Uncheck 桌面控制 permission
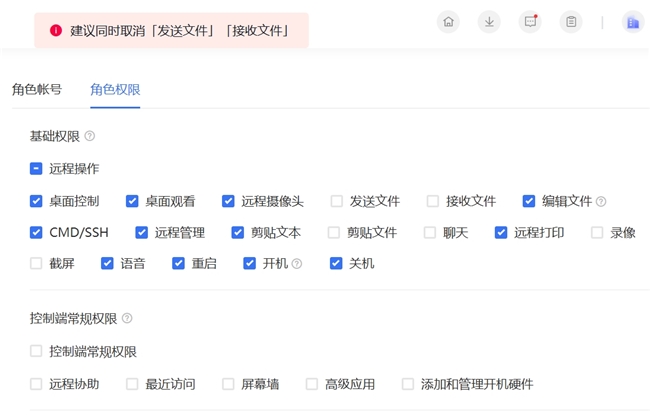 (36, 201)
